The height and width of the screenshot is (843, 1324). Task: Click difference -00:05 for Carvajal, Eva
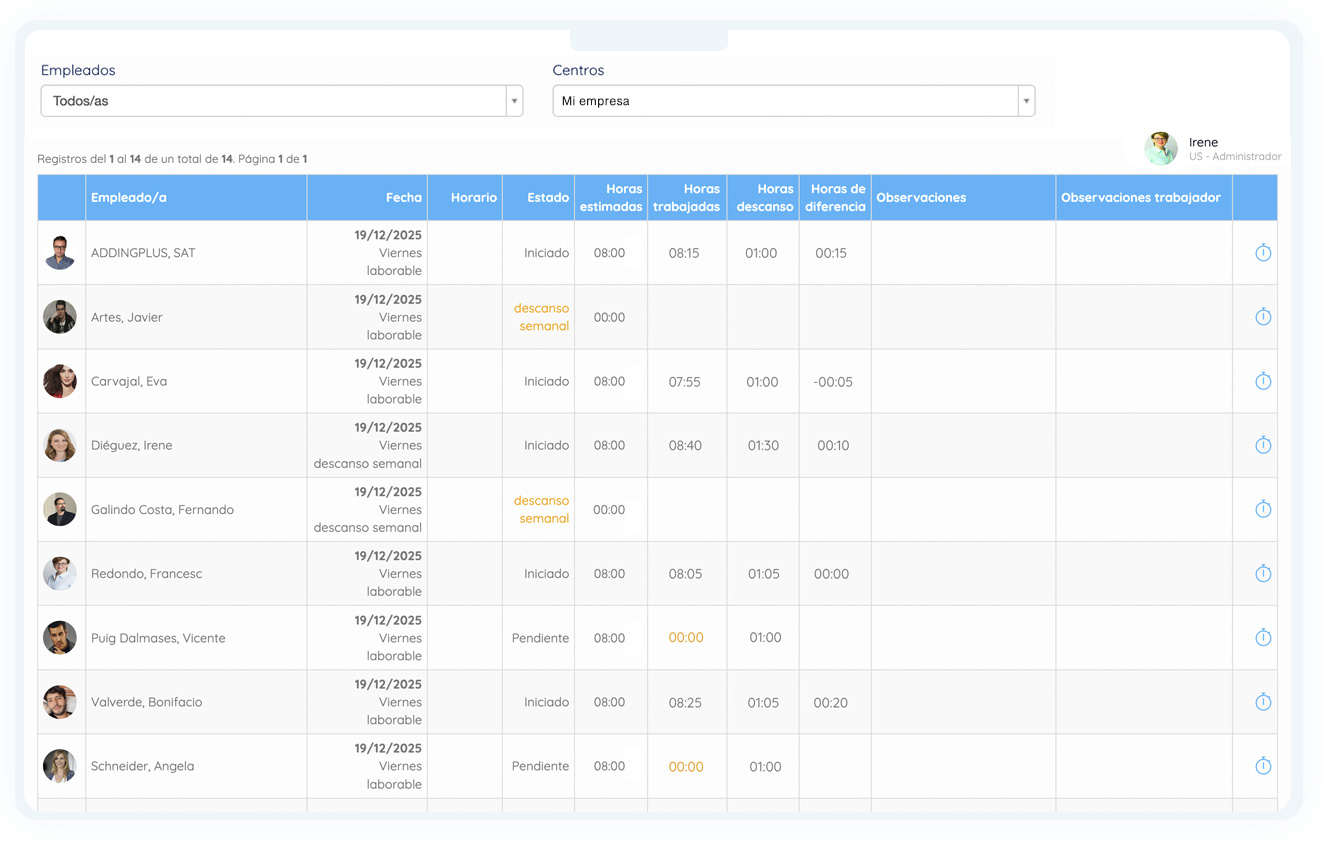pos(833,381)
